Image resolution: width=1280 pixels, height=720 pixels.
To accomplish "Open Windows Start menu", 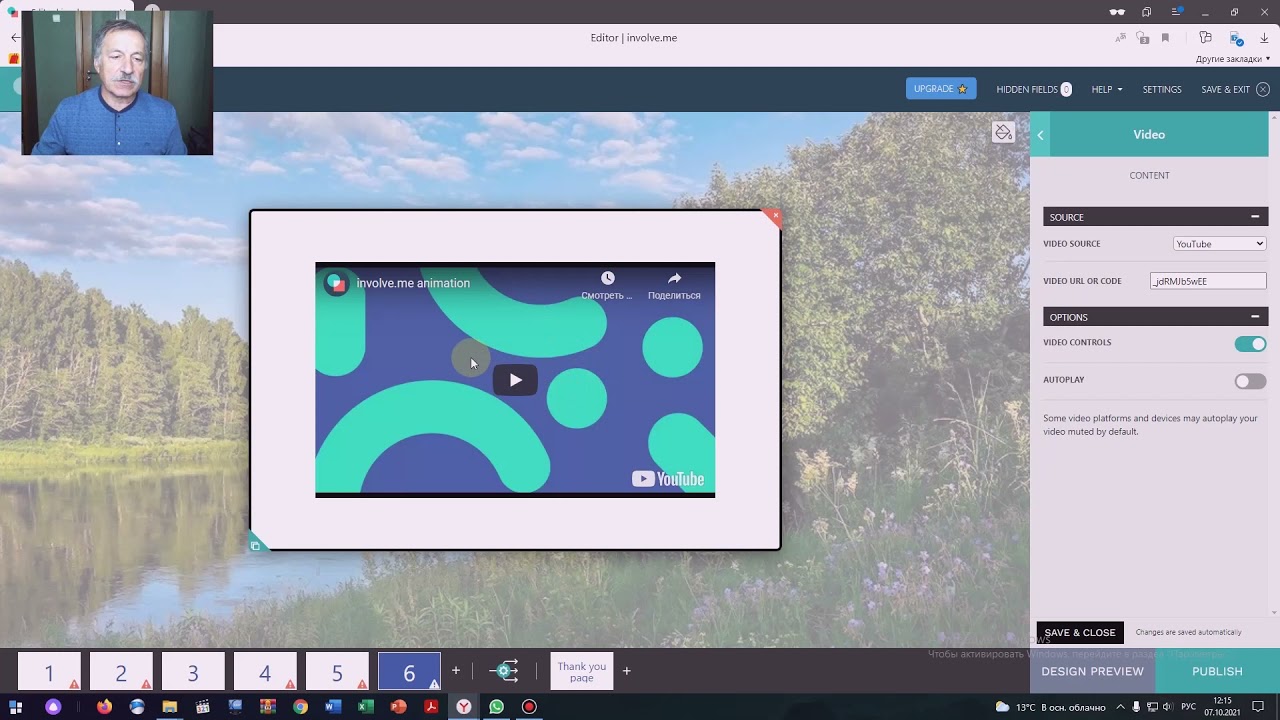I will pyautogui.click(x=15, y=707).
